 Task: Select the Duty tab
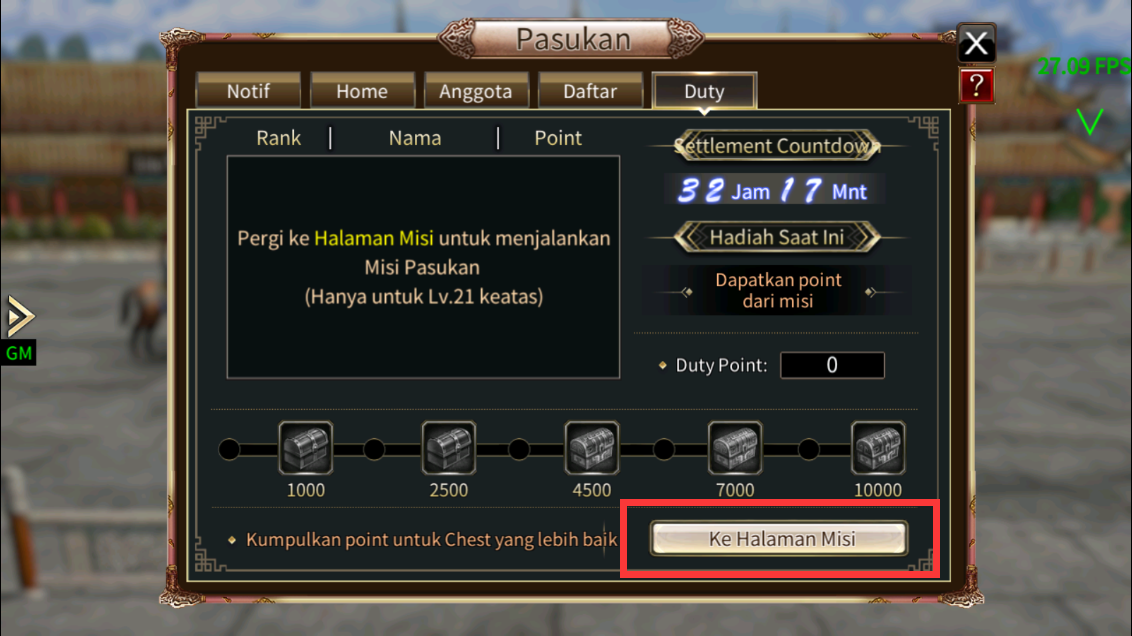pos(704,91)
